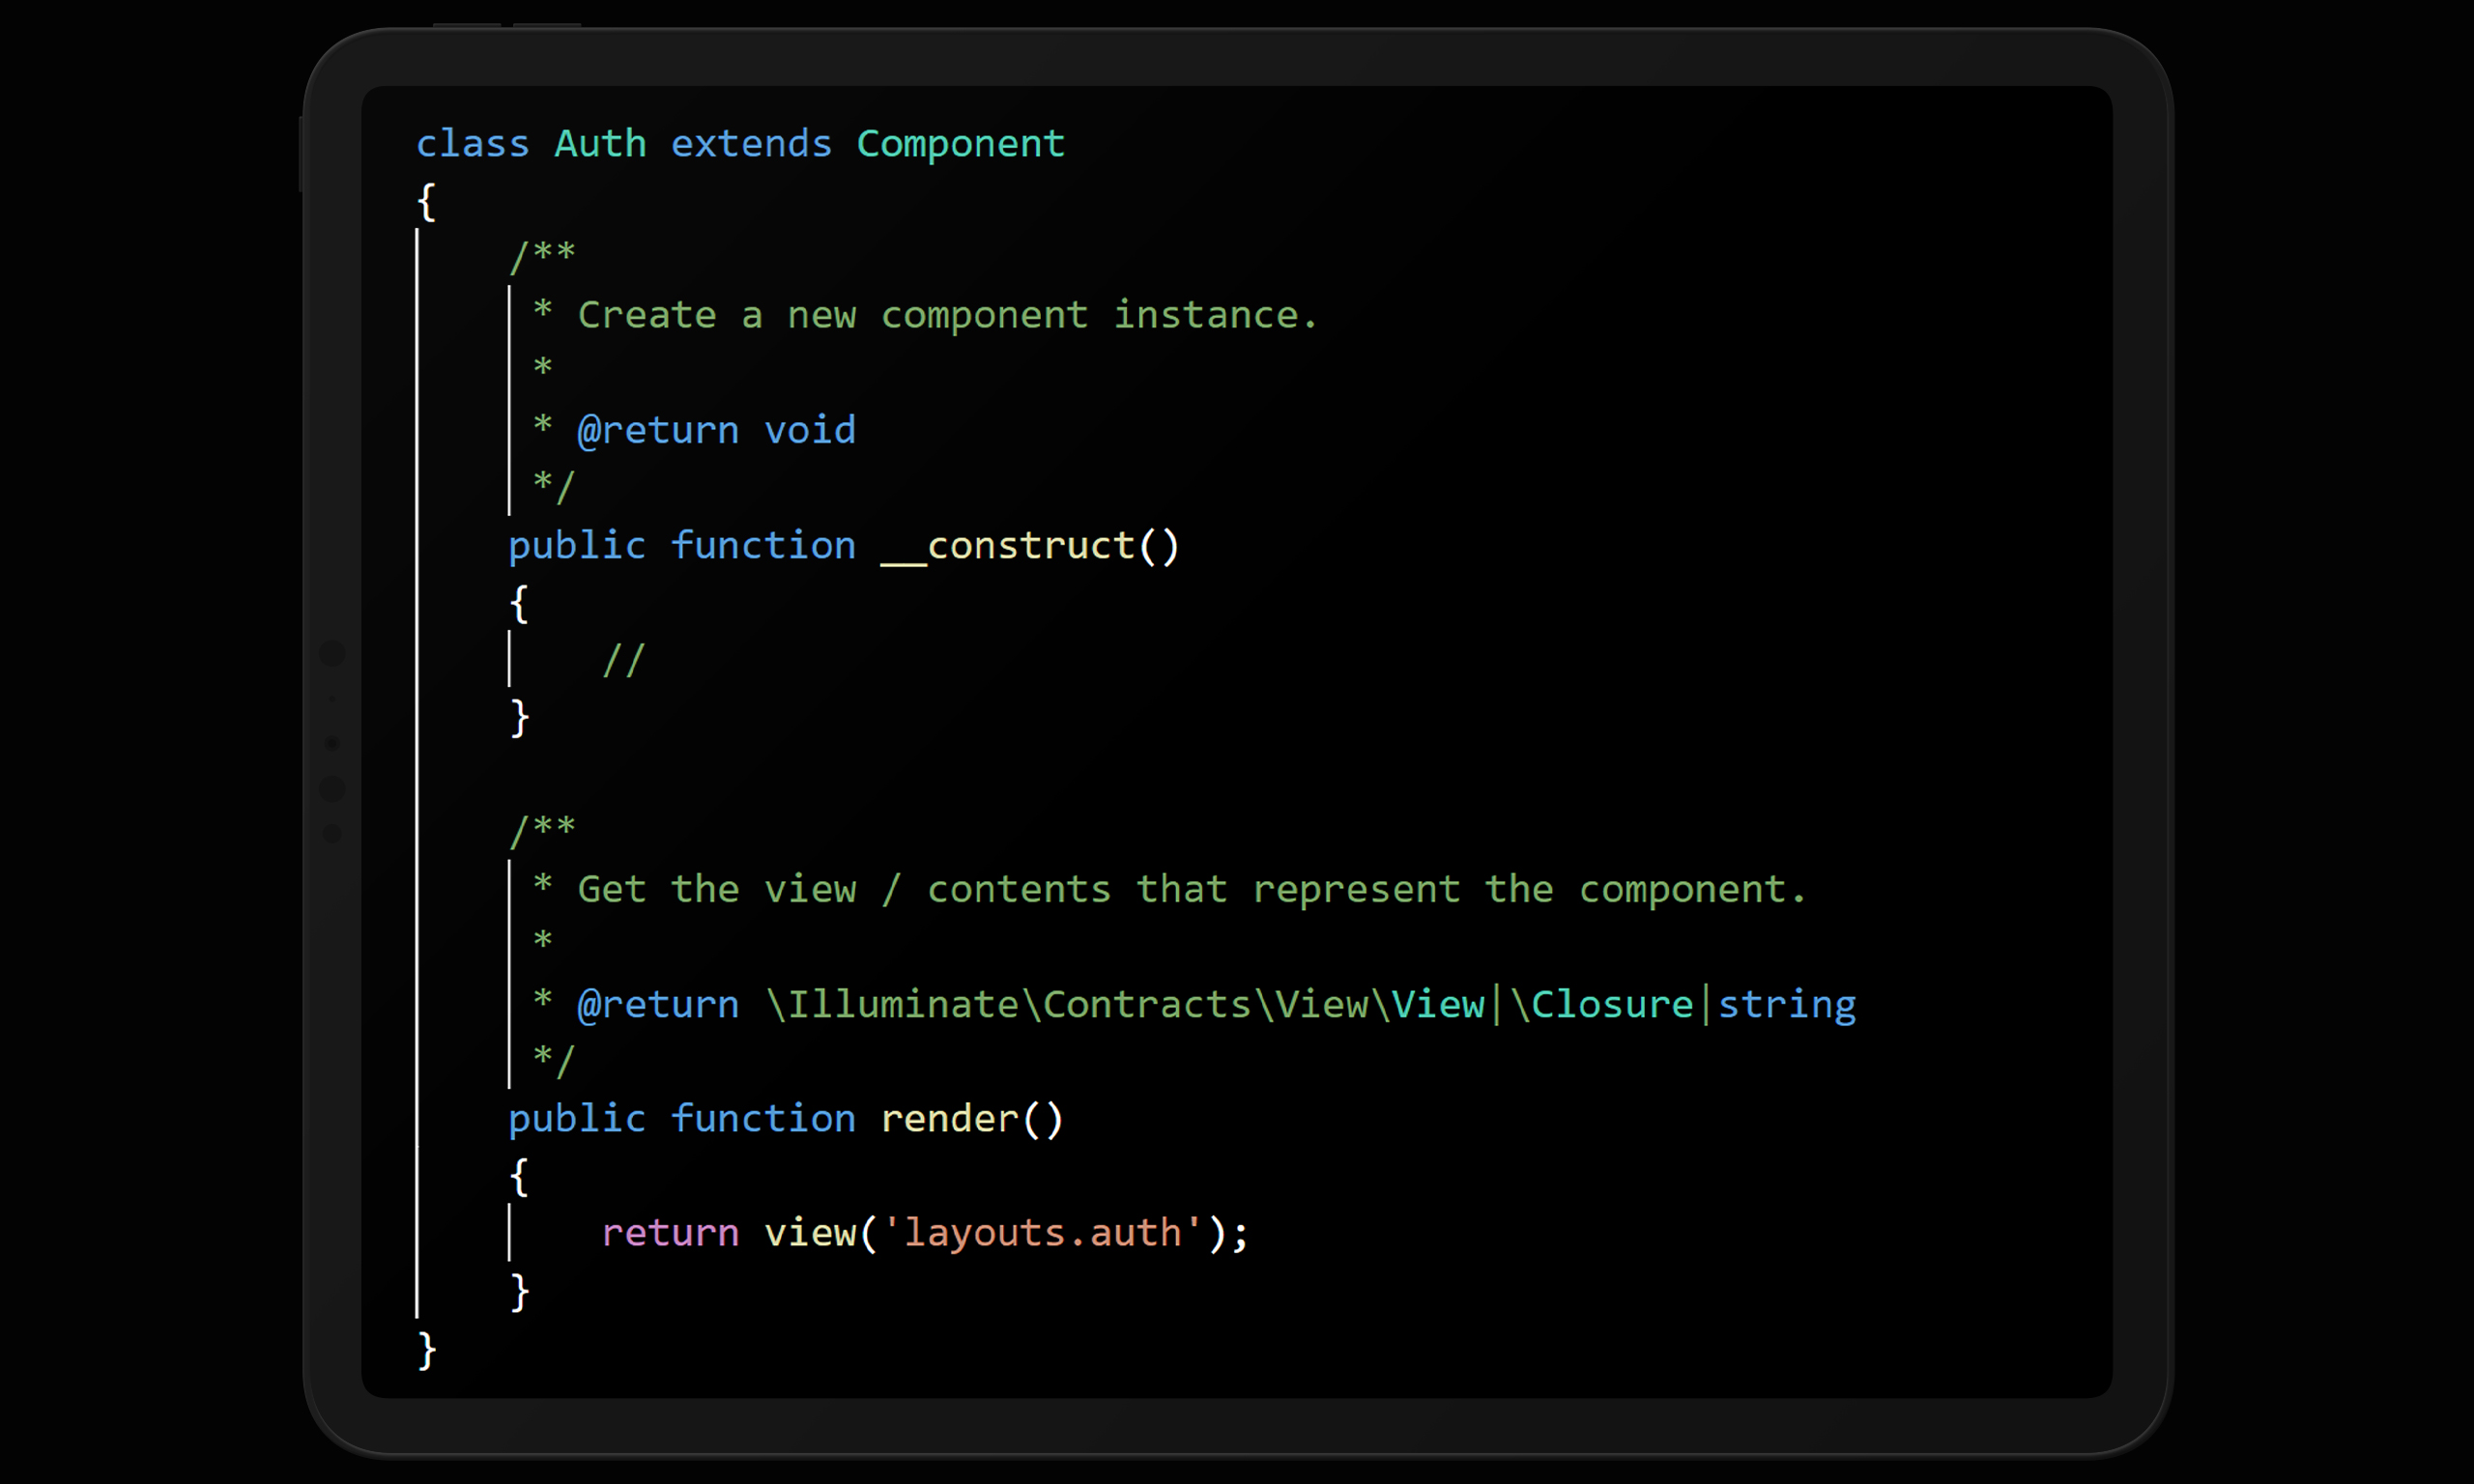Click the "view(" function call
2474x1484 pixels.
pos(820,1234)
